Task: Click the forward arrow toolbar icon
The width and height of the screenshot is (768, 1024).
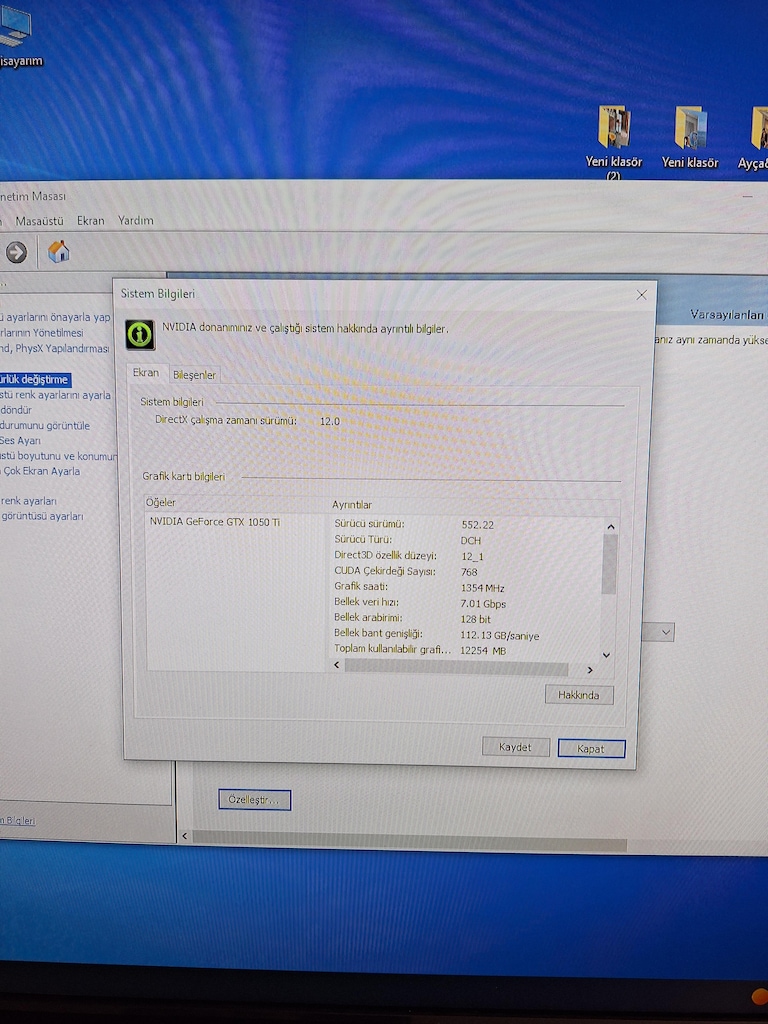Action: (x=16, y=252)
